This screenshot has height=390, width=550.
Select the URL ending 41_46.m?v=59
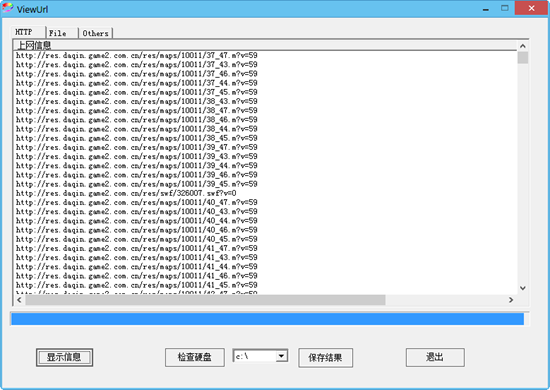[136, 276]
